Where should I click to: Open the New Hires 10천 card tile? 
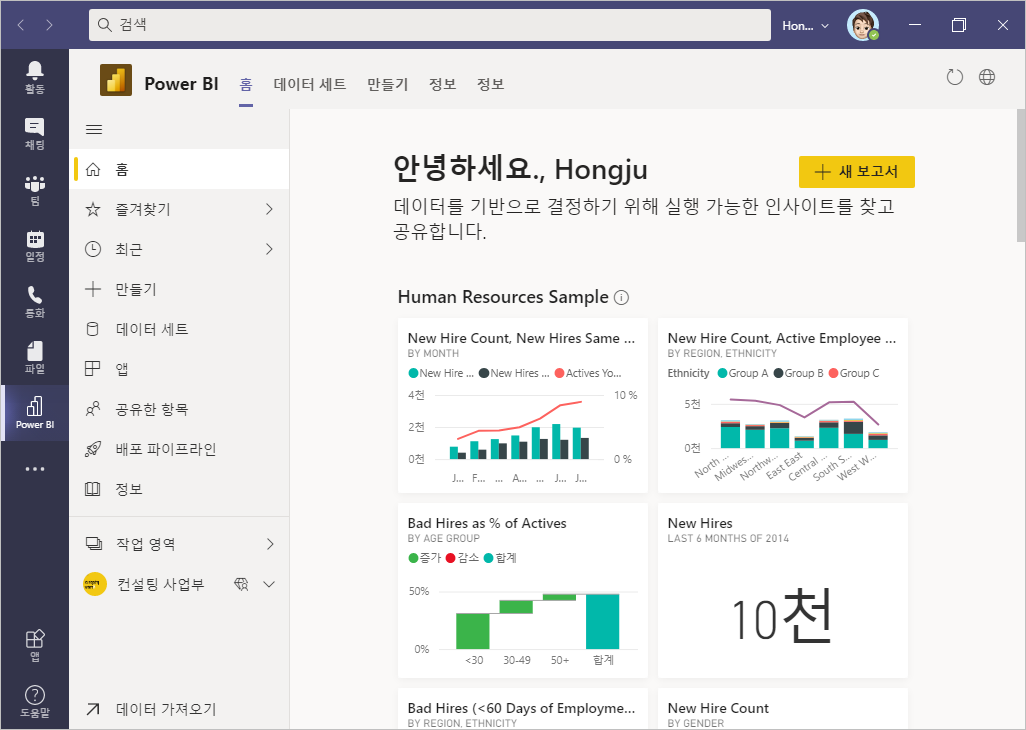click(783, 591)
